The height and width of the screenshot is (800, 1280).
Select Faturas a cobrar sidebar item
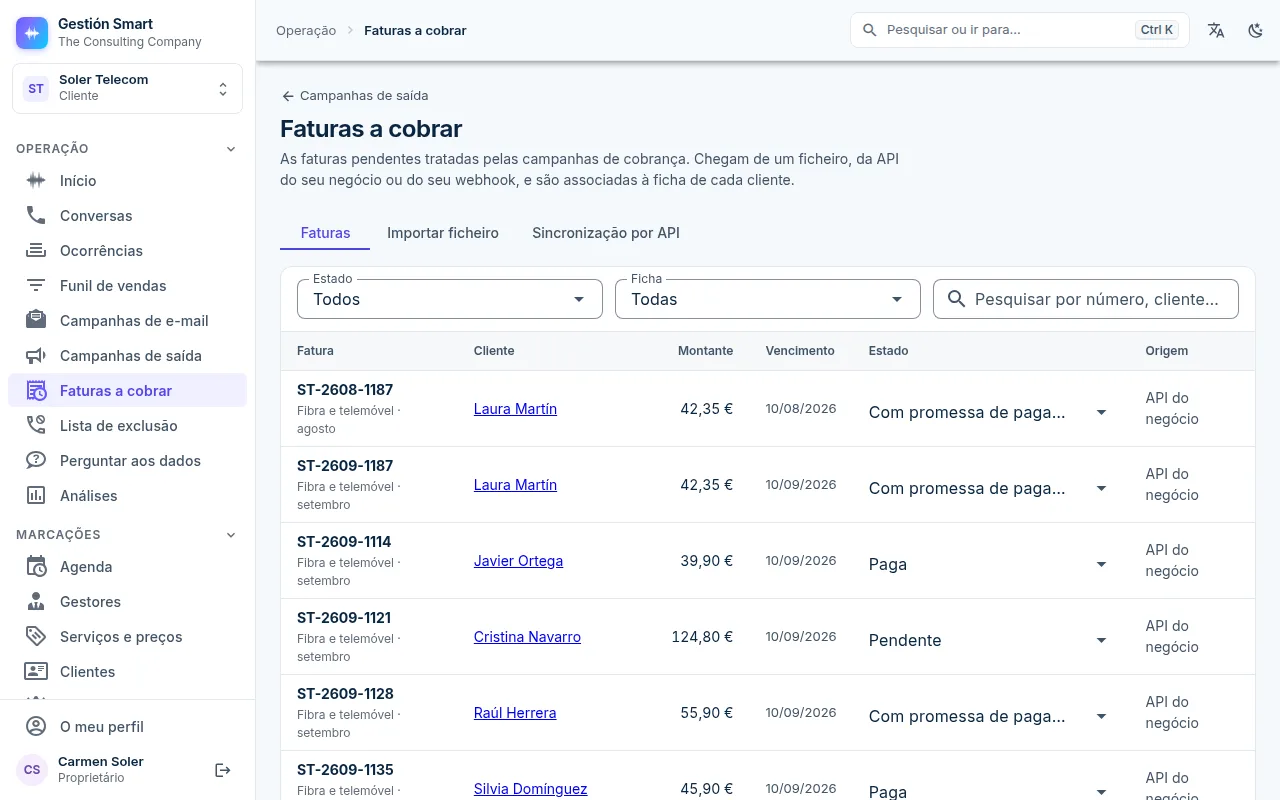(127, 391)
